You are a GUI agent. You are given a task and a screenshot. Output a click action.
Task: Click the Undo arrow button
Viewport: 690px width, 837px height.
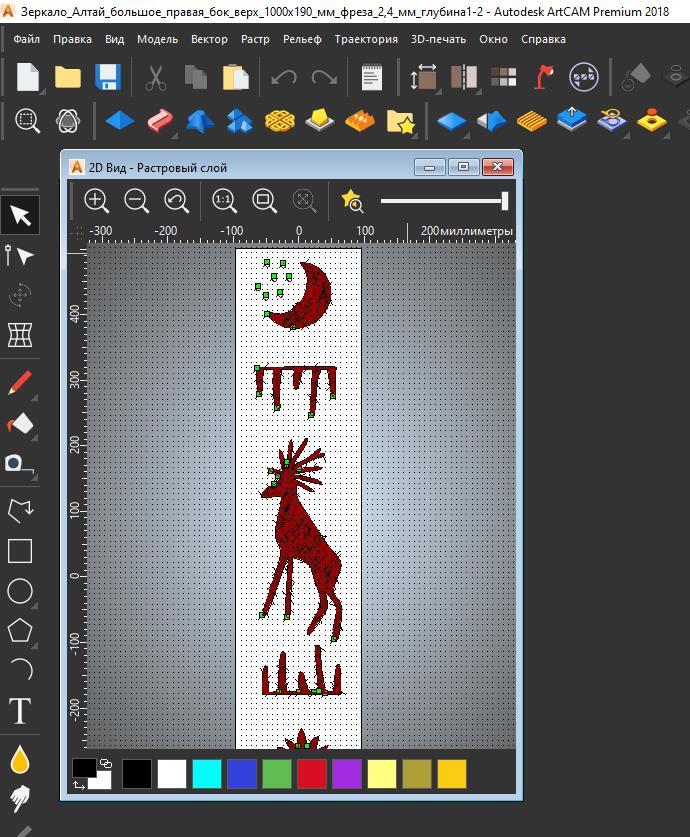coord(284,77)
